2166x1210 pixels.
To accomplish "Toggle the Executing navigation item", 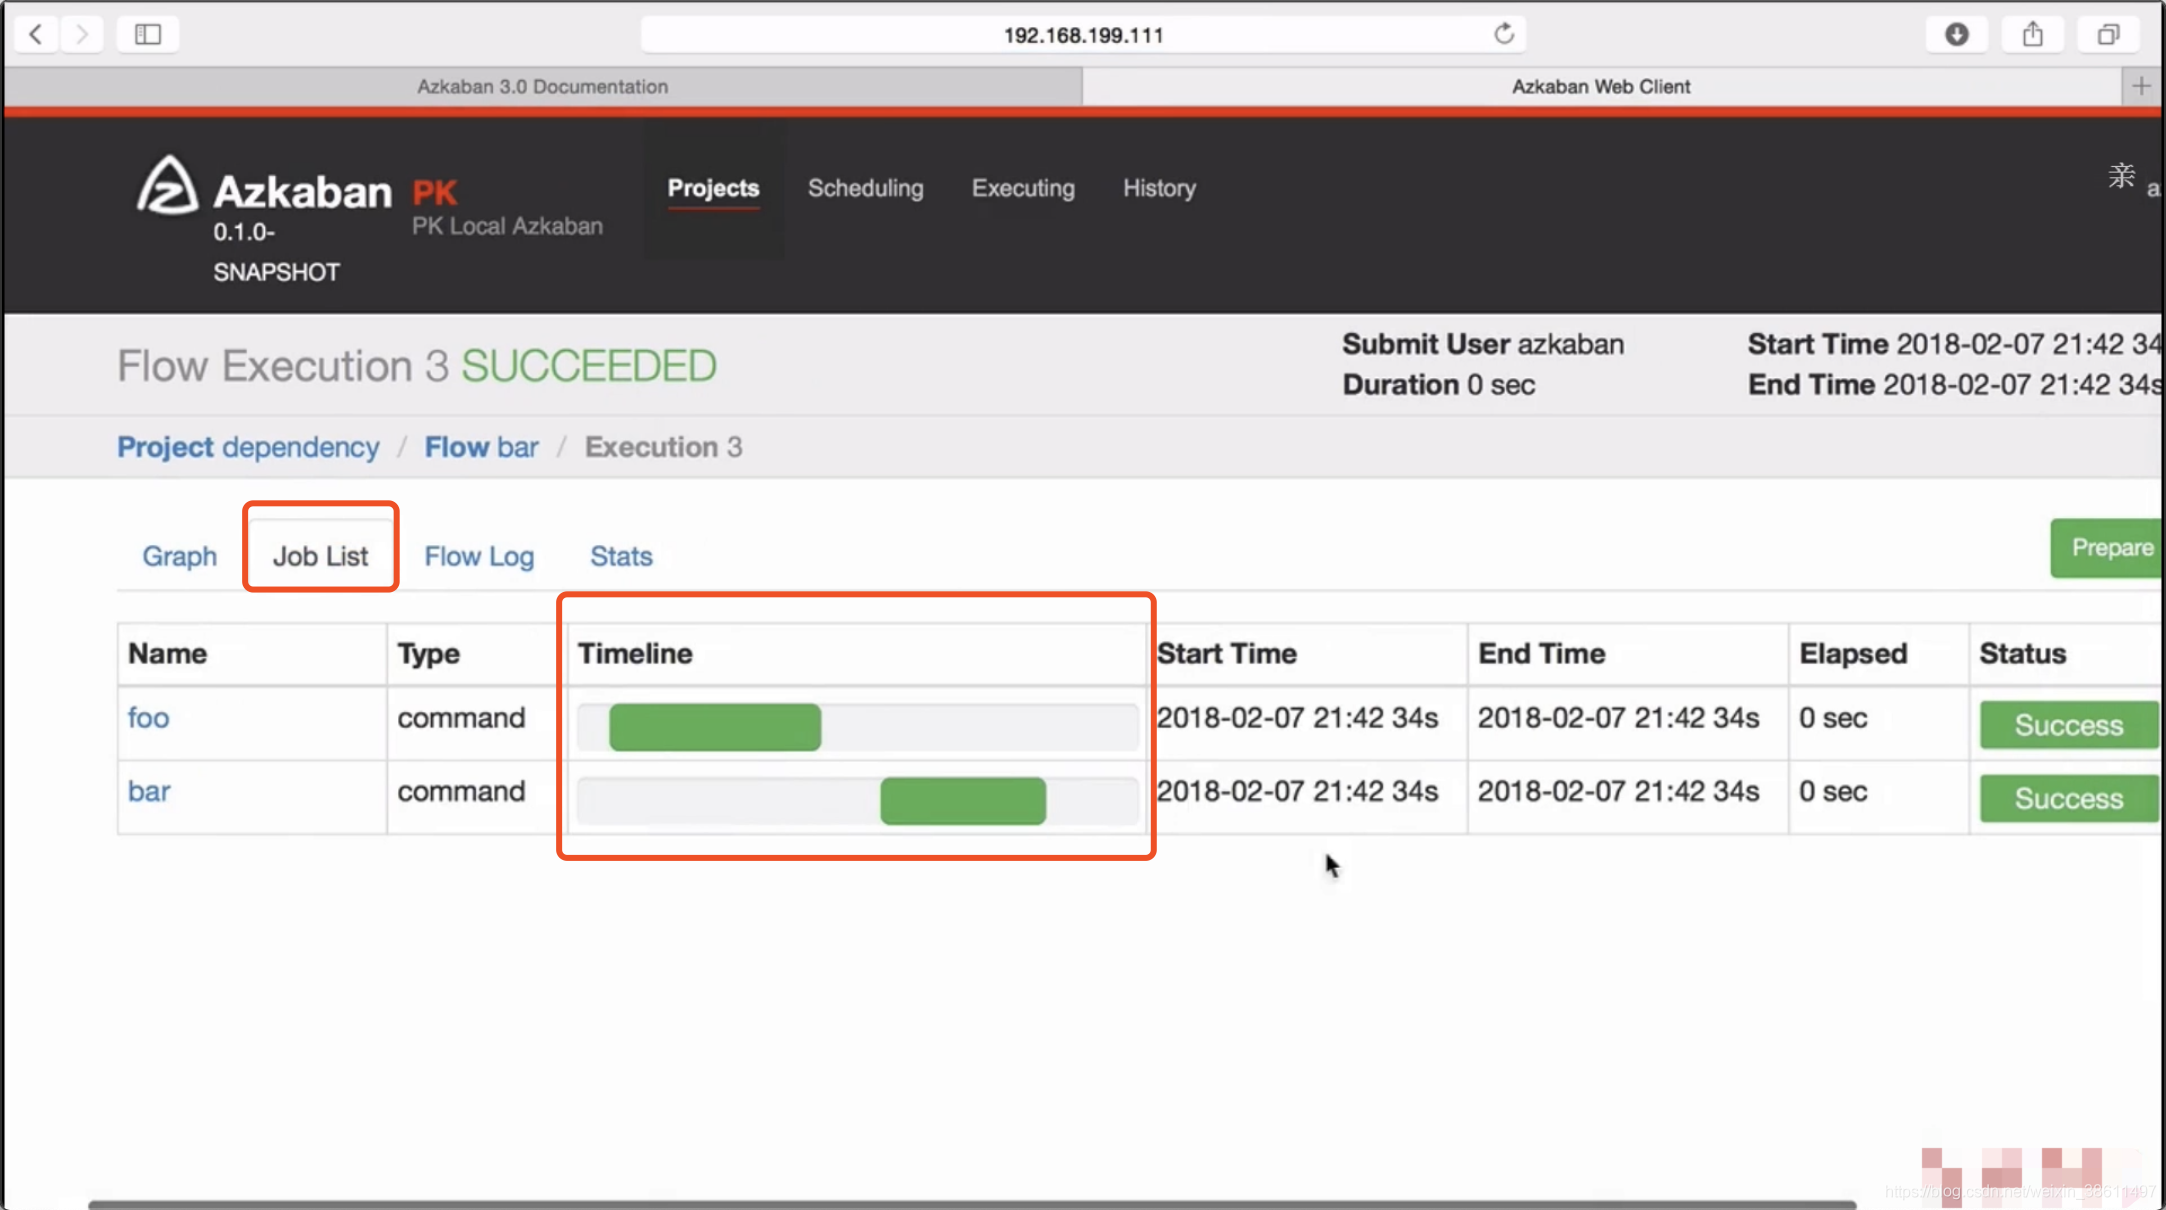I will tap(1021, 188).
